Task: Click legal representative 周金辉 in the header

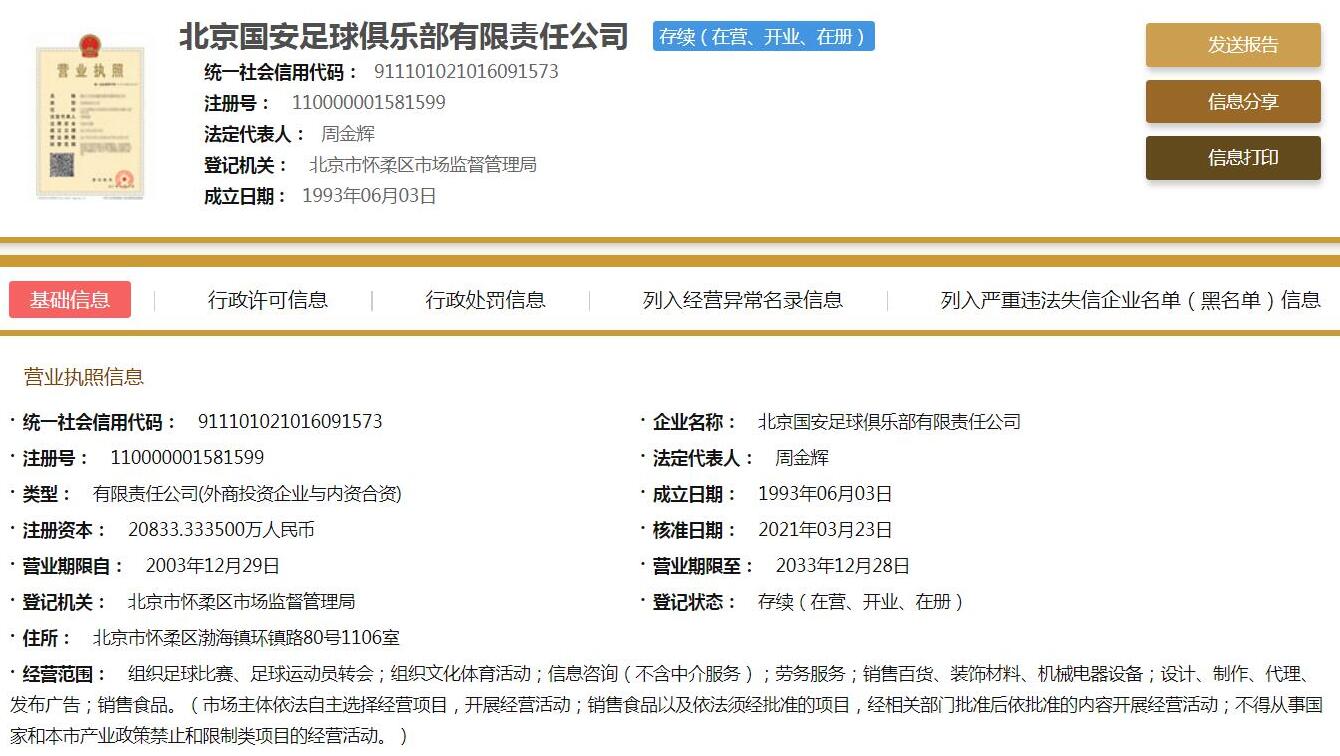Action: pyautogui.click(x=347, y=134)
